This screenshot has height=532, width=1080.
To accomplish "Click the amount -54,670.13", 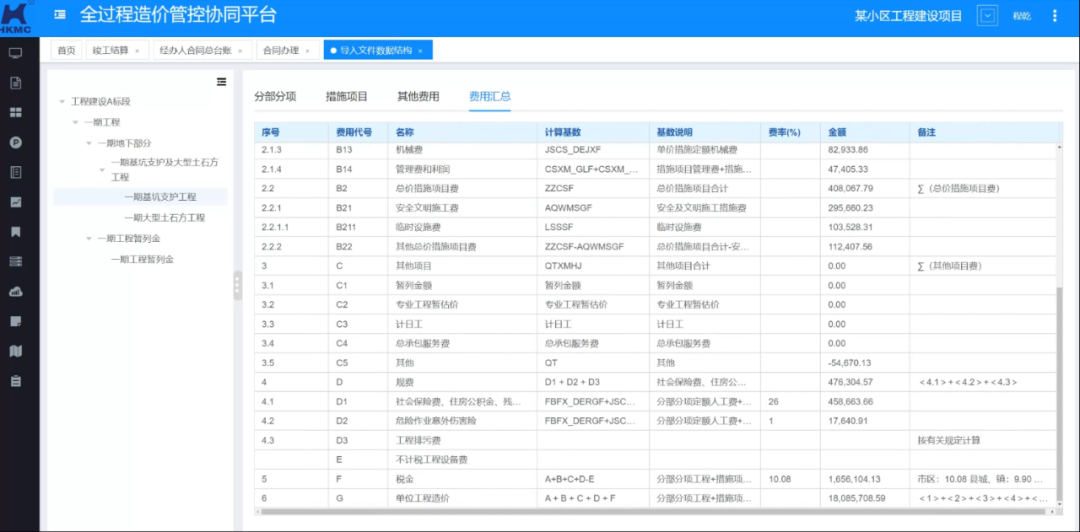I will tap(850, 362).
